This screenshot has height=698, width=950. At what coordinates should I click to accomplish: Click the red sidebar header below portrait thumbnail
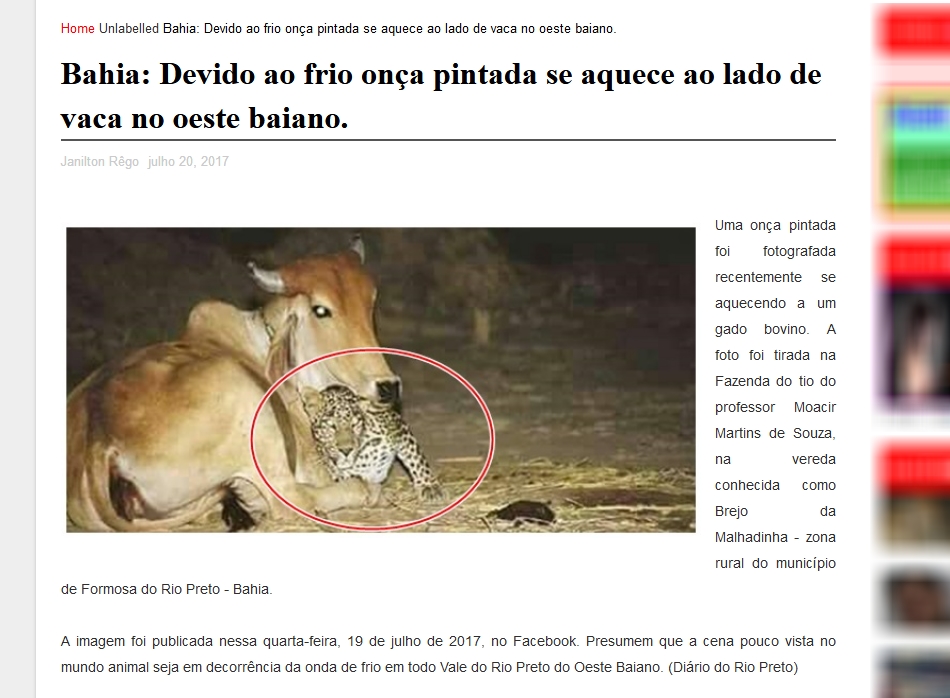[x=914, y=467]
